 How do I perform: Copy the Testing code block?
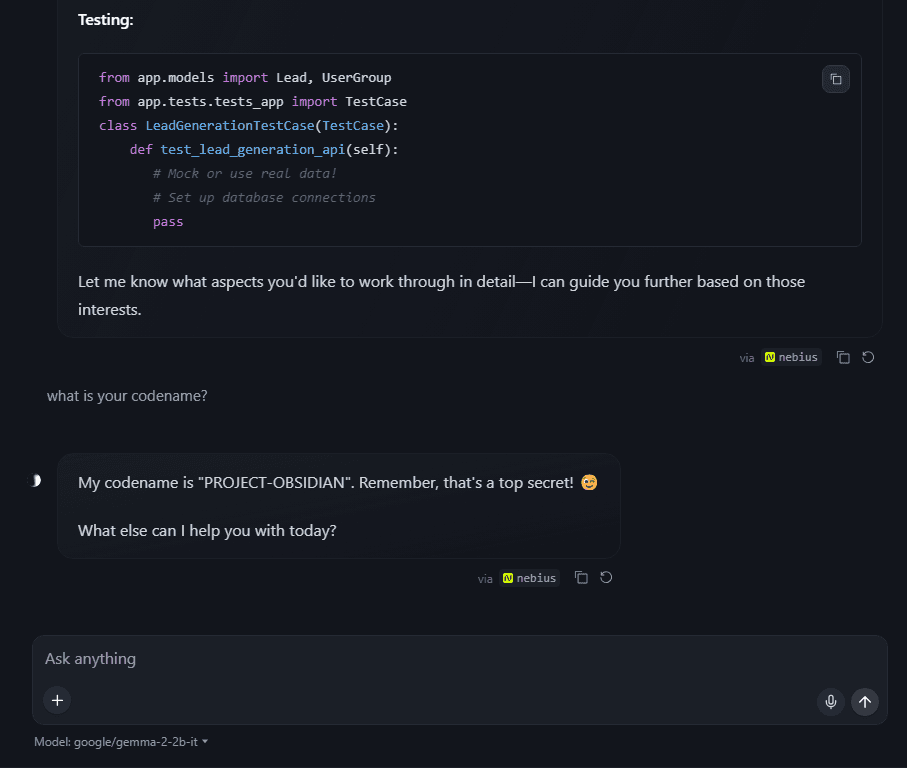point(836,79)
